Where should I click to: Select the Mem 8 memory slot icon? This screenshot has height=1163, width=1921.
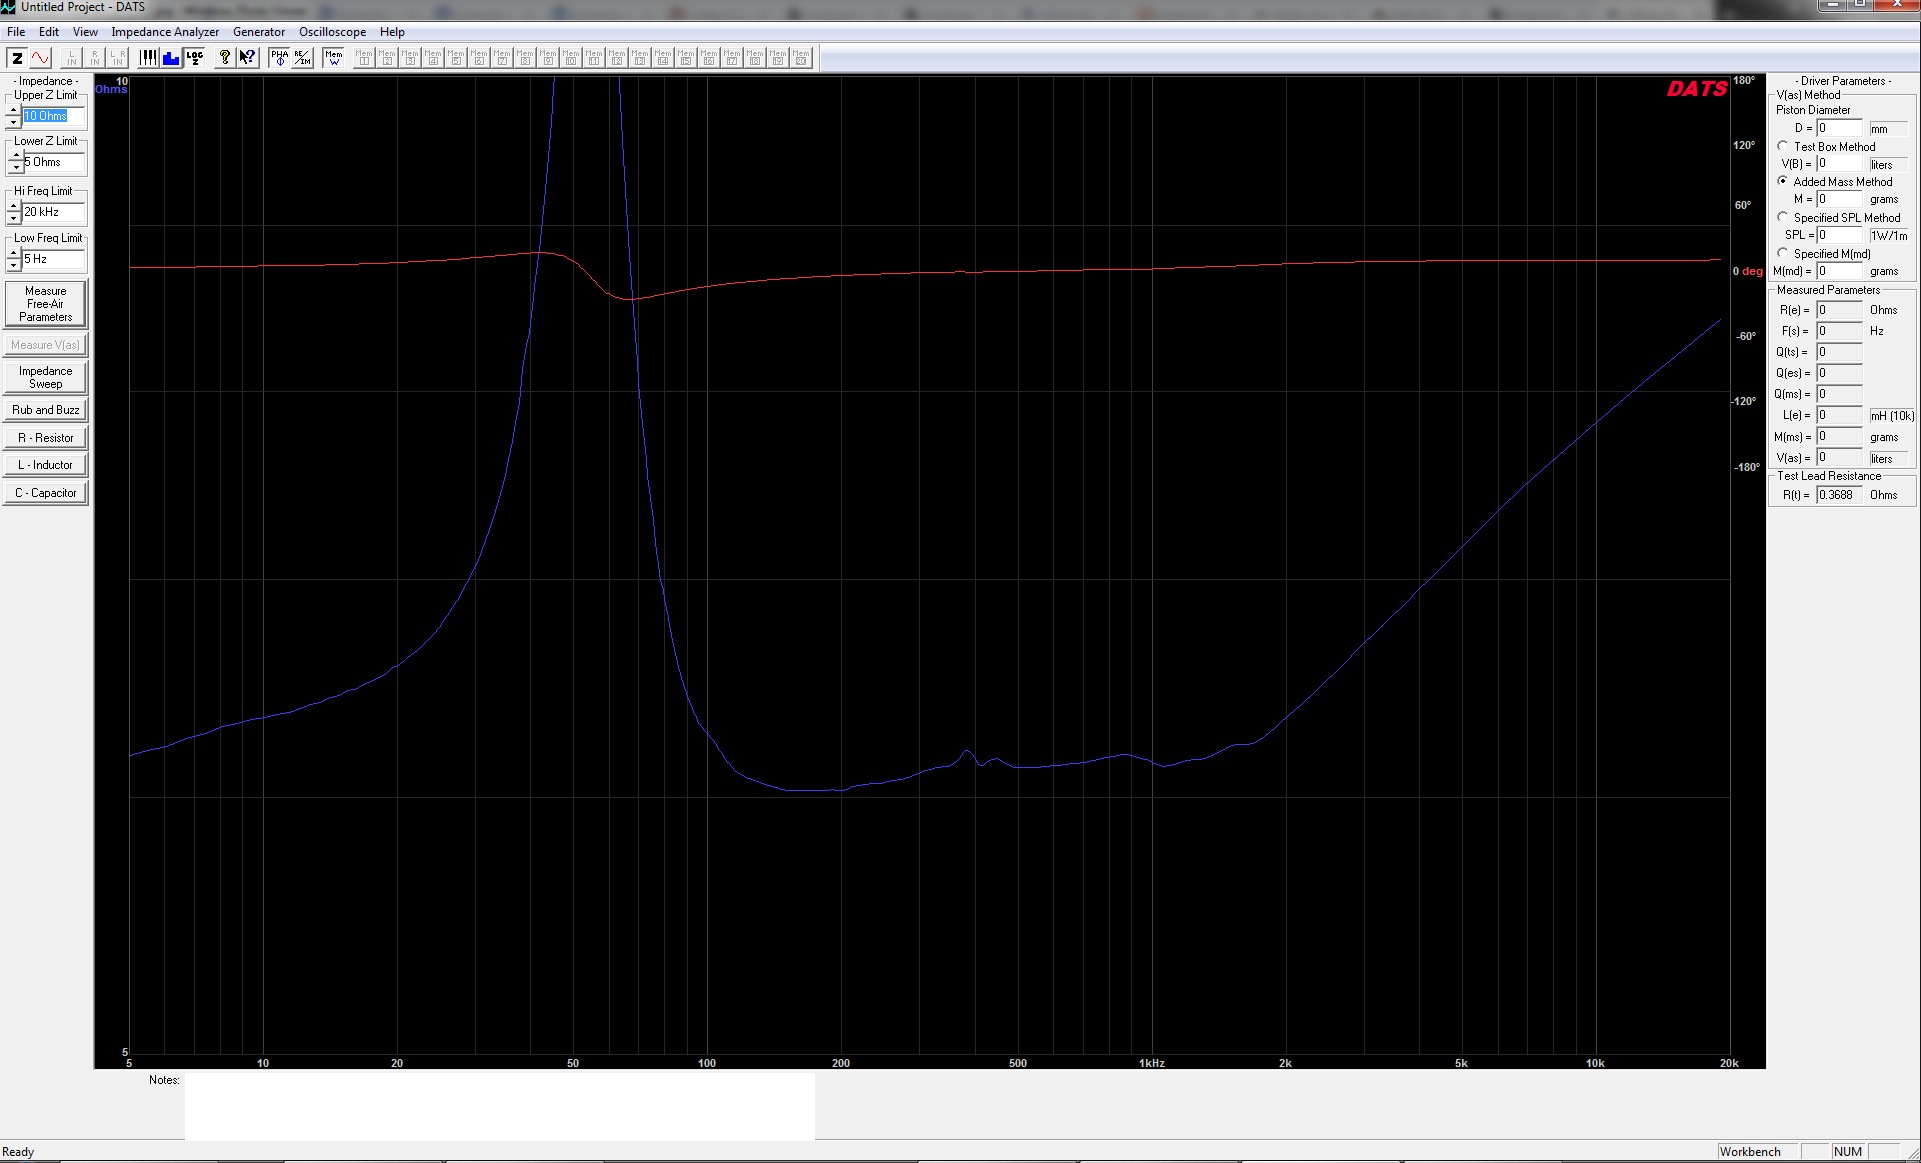pos(525,58)
